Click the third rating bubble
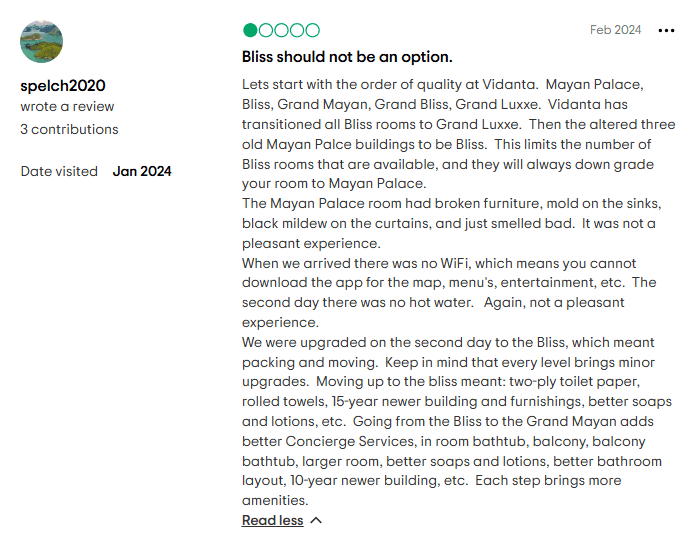This screenshot has height=534, width=699. (x=281, y=30)
